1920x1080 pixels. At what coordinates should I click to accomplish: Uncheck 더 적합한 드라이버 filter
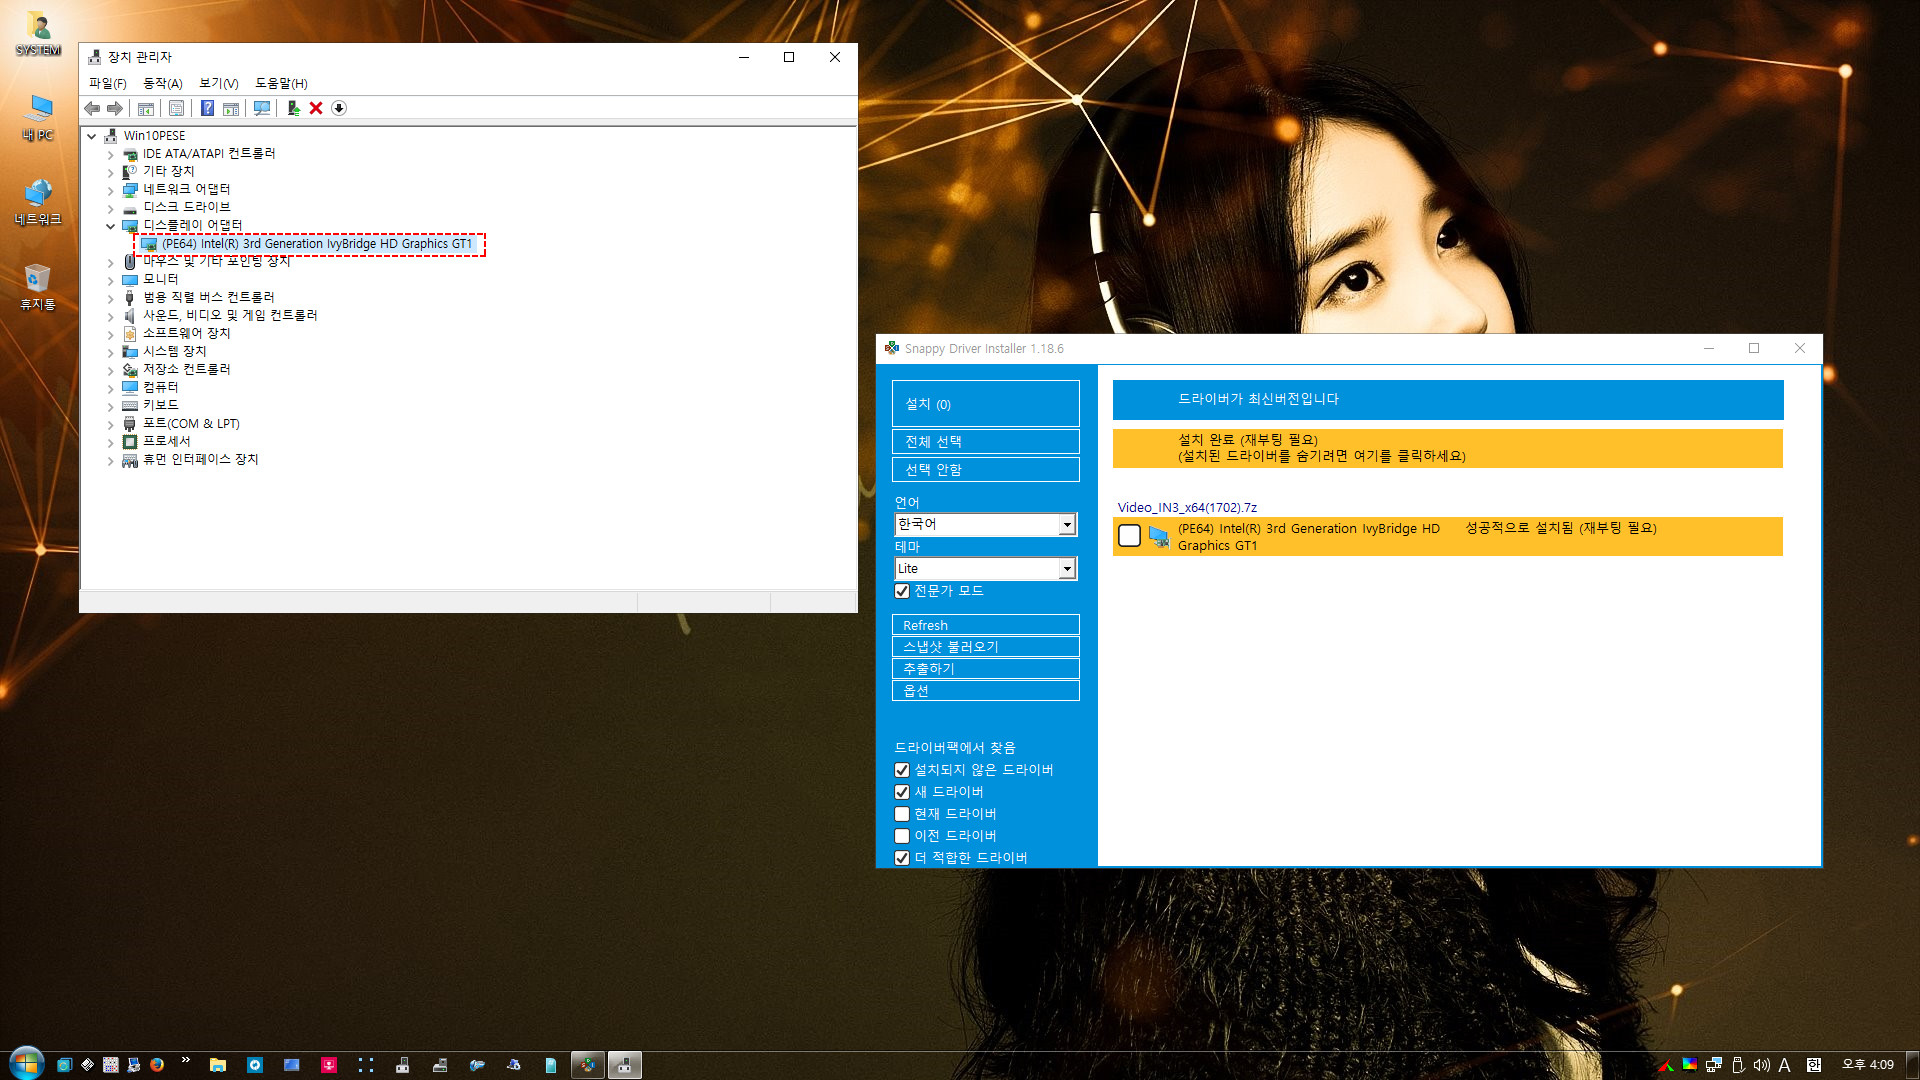point(902,858)
